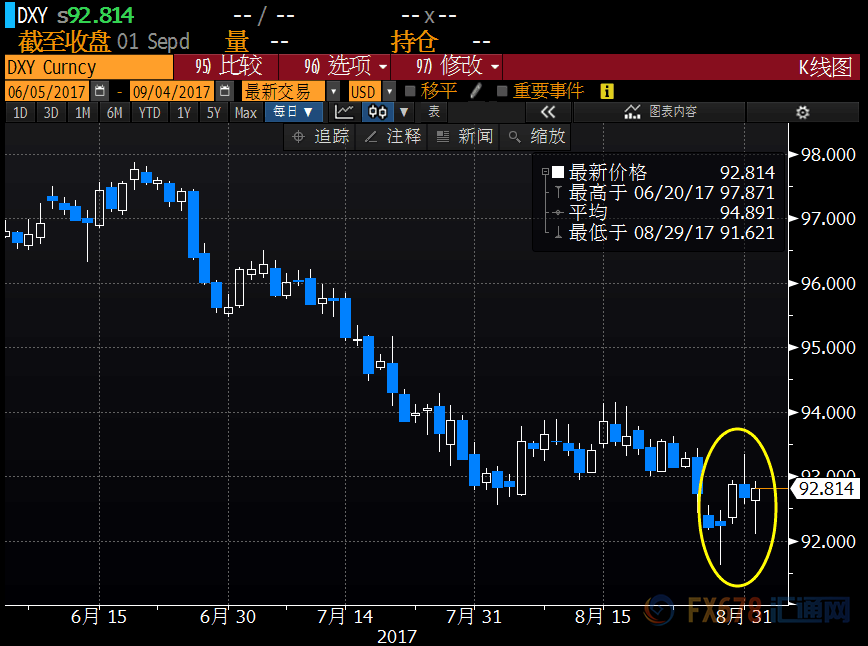Screen dimensions: 868x646
Task: Toggle the 重要事件 key events checkbox
Action: point(502,91)
